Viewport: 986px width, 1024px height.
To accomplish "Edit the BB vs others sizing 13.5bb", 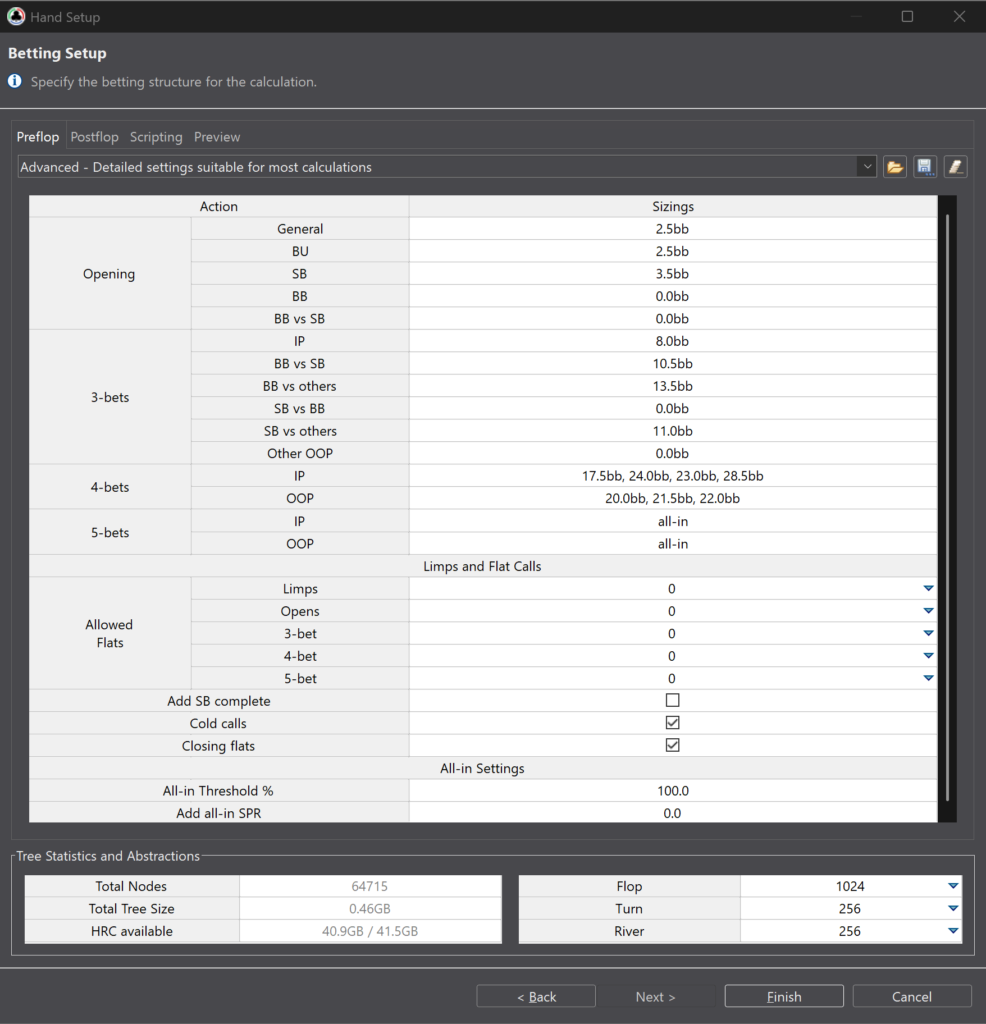I will (673, 386).
